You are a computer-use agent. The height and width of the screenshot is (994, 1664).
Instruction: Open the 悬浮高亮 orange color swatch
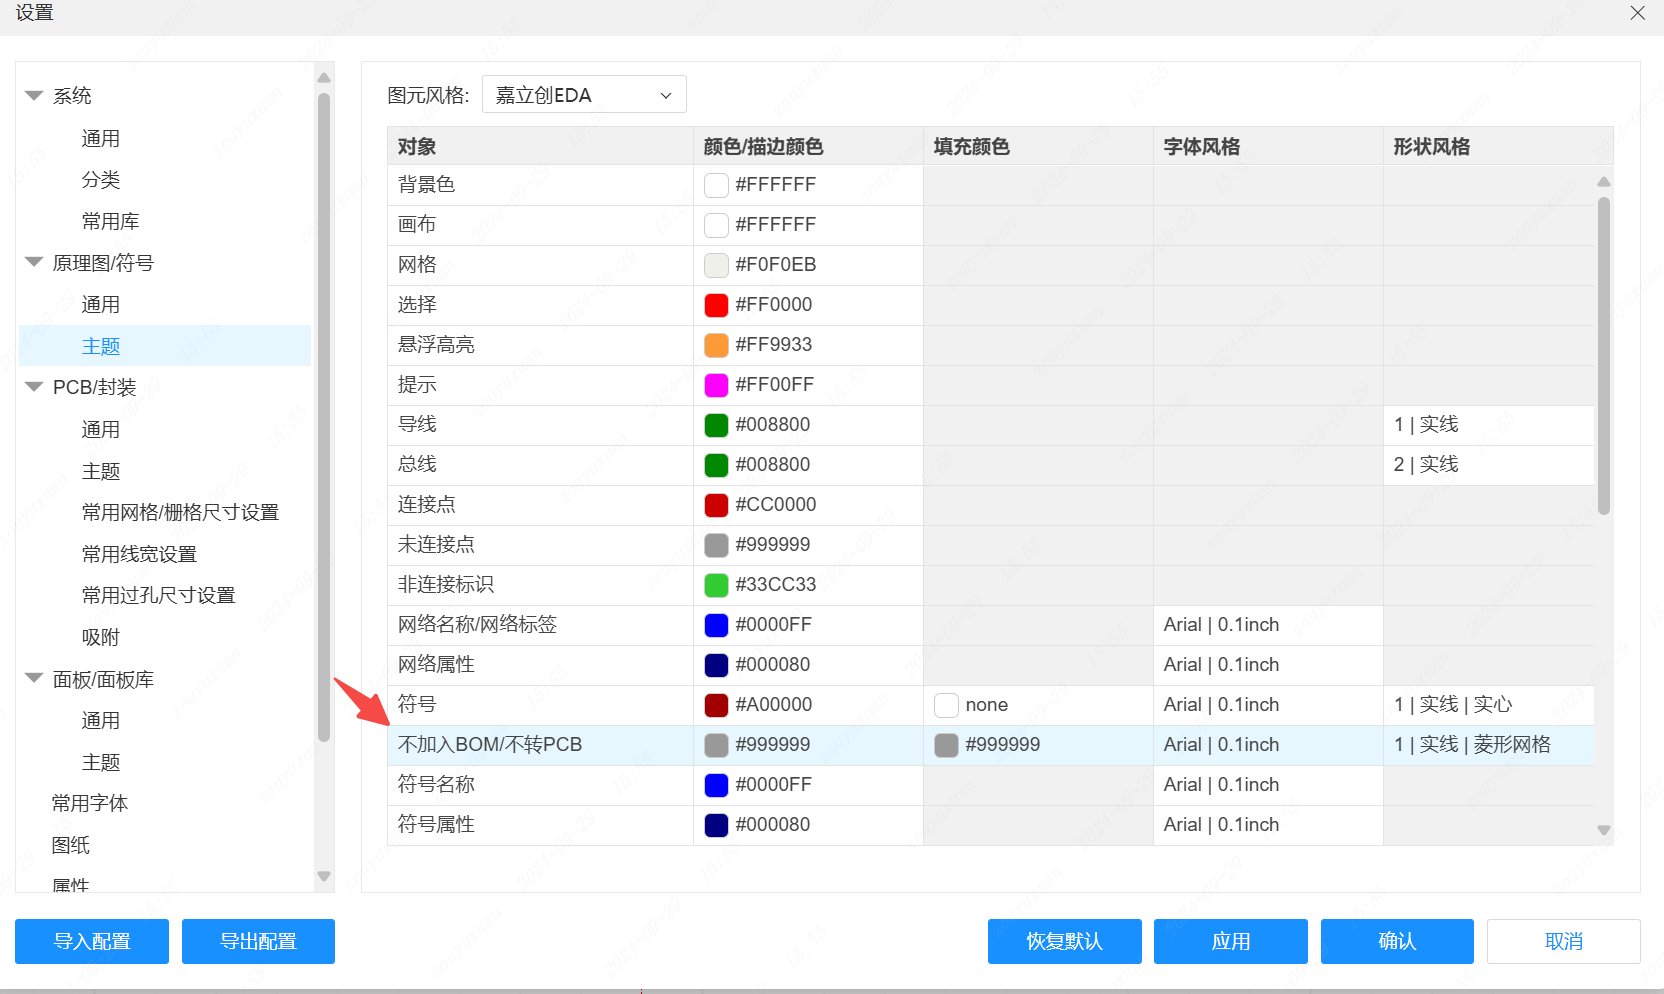(x=716, y=345)
